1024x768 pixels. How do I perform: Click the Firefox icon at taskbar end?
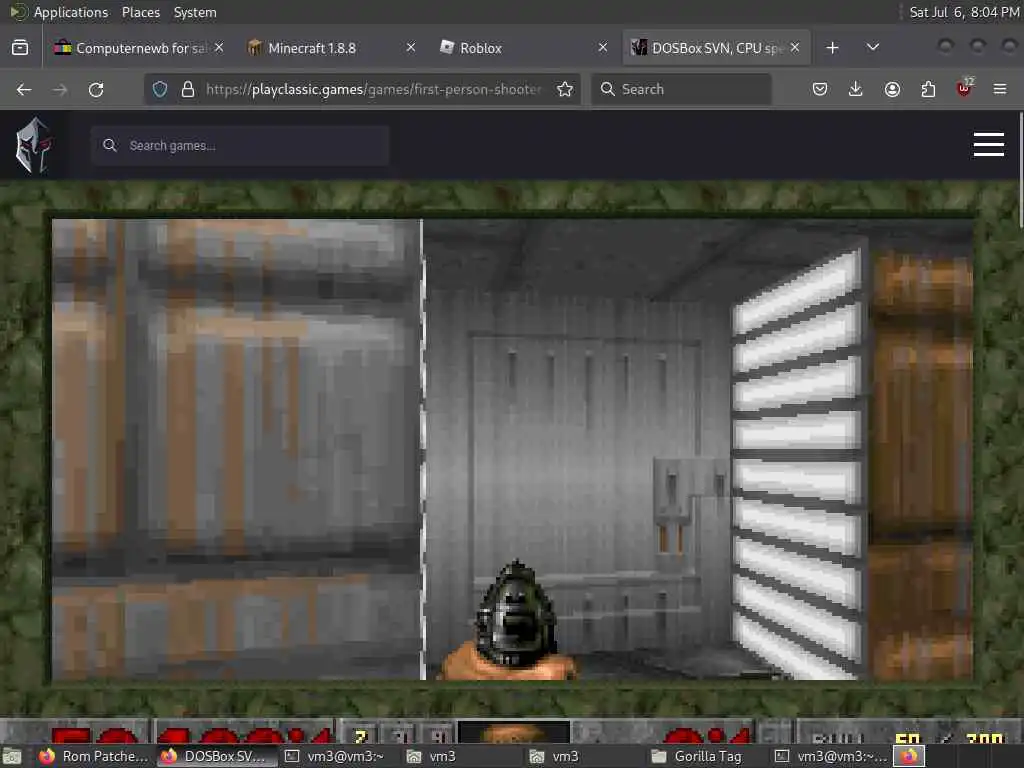point(909,756)
